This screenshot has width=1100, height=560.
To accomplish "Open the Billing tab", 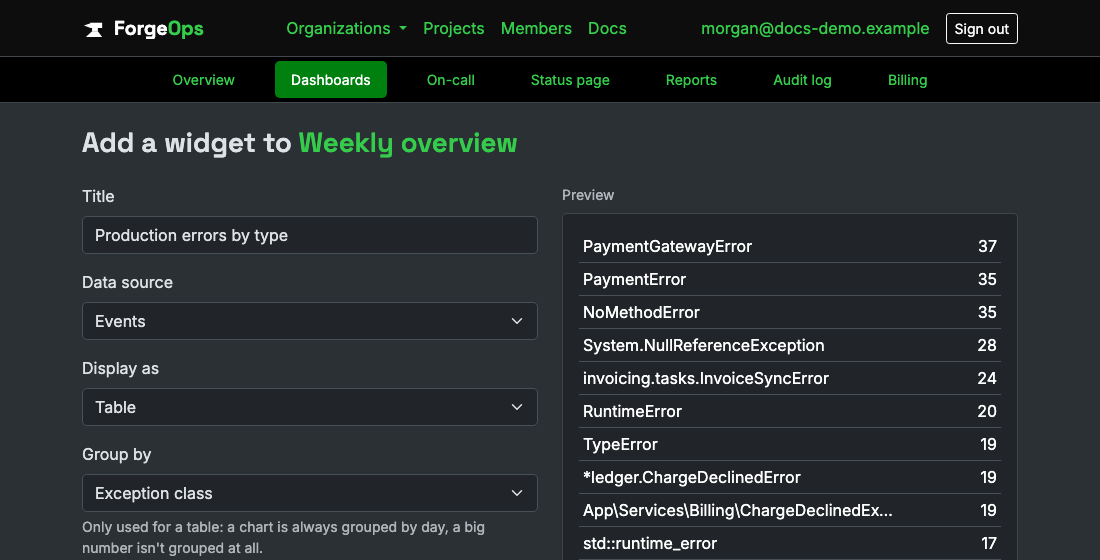I will point(907,80).
